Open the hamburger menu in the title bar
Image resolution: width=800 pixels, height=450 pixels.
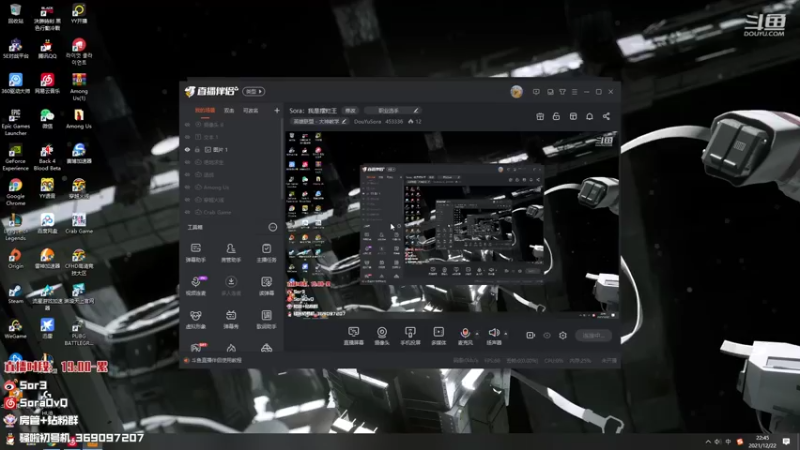point(574,92)
